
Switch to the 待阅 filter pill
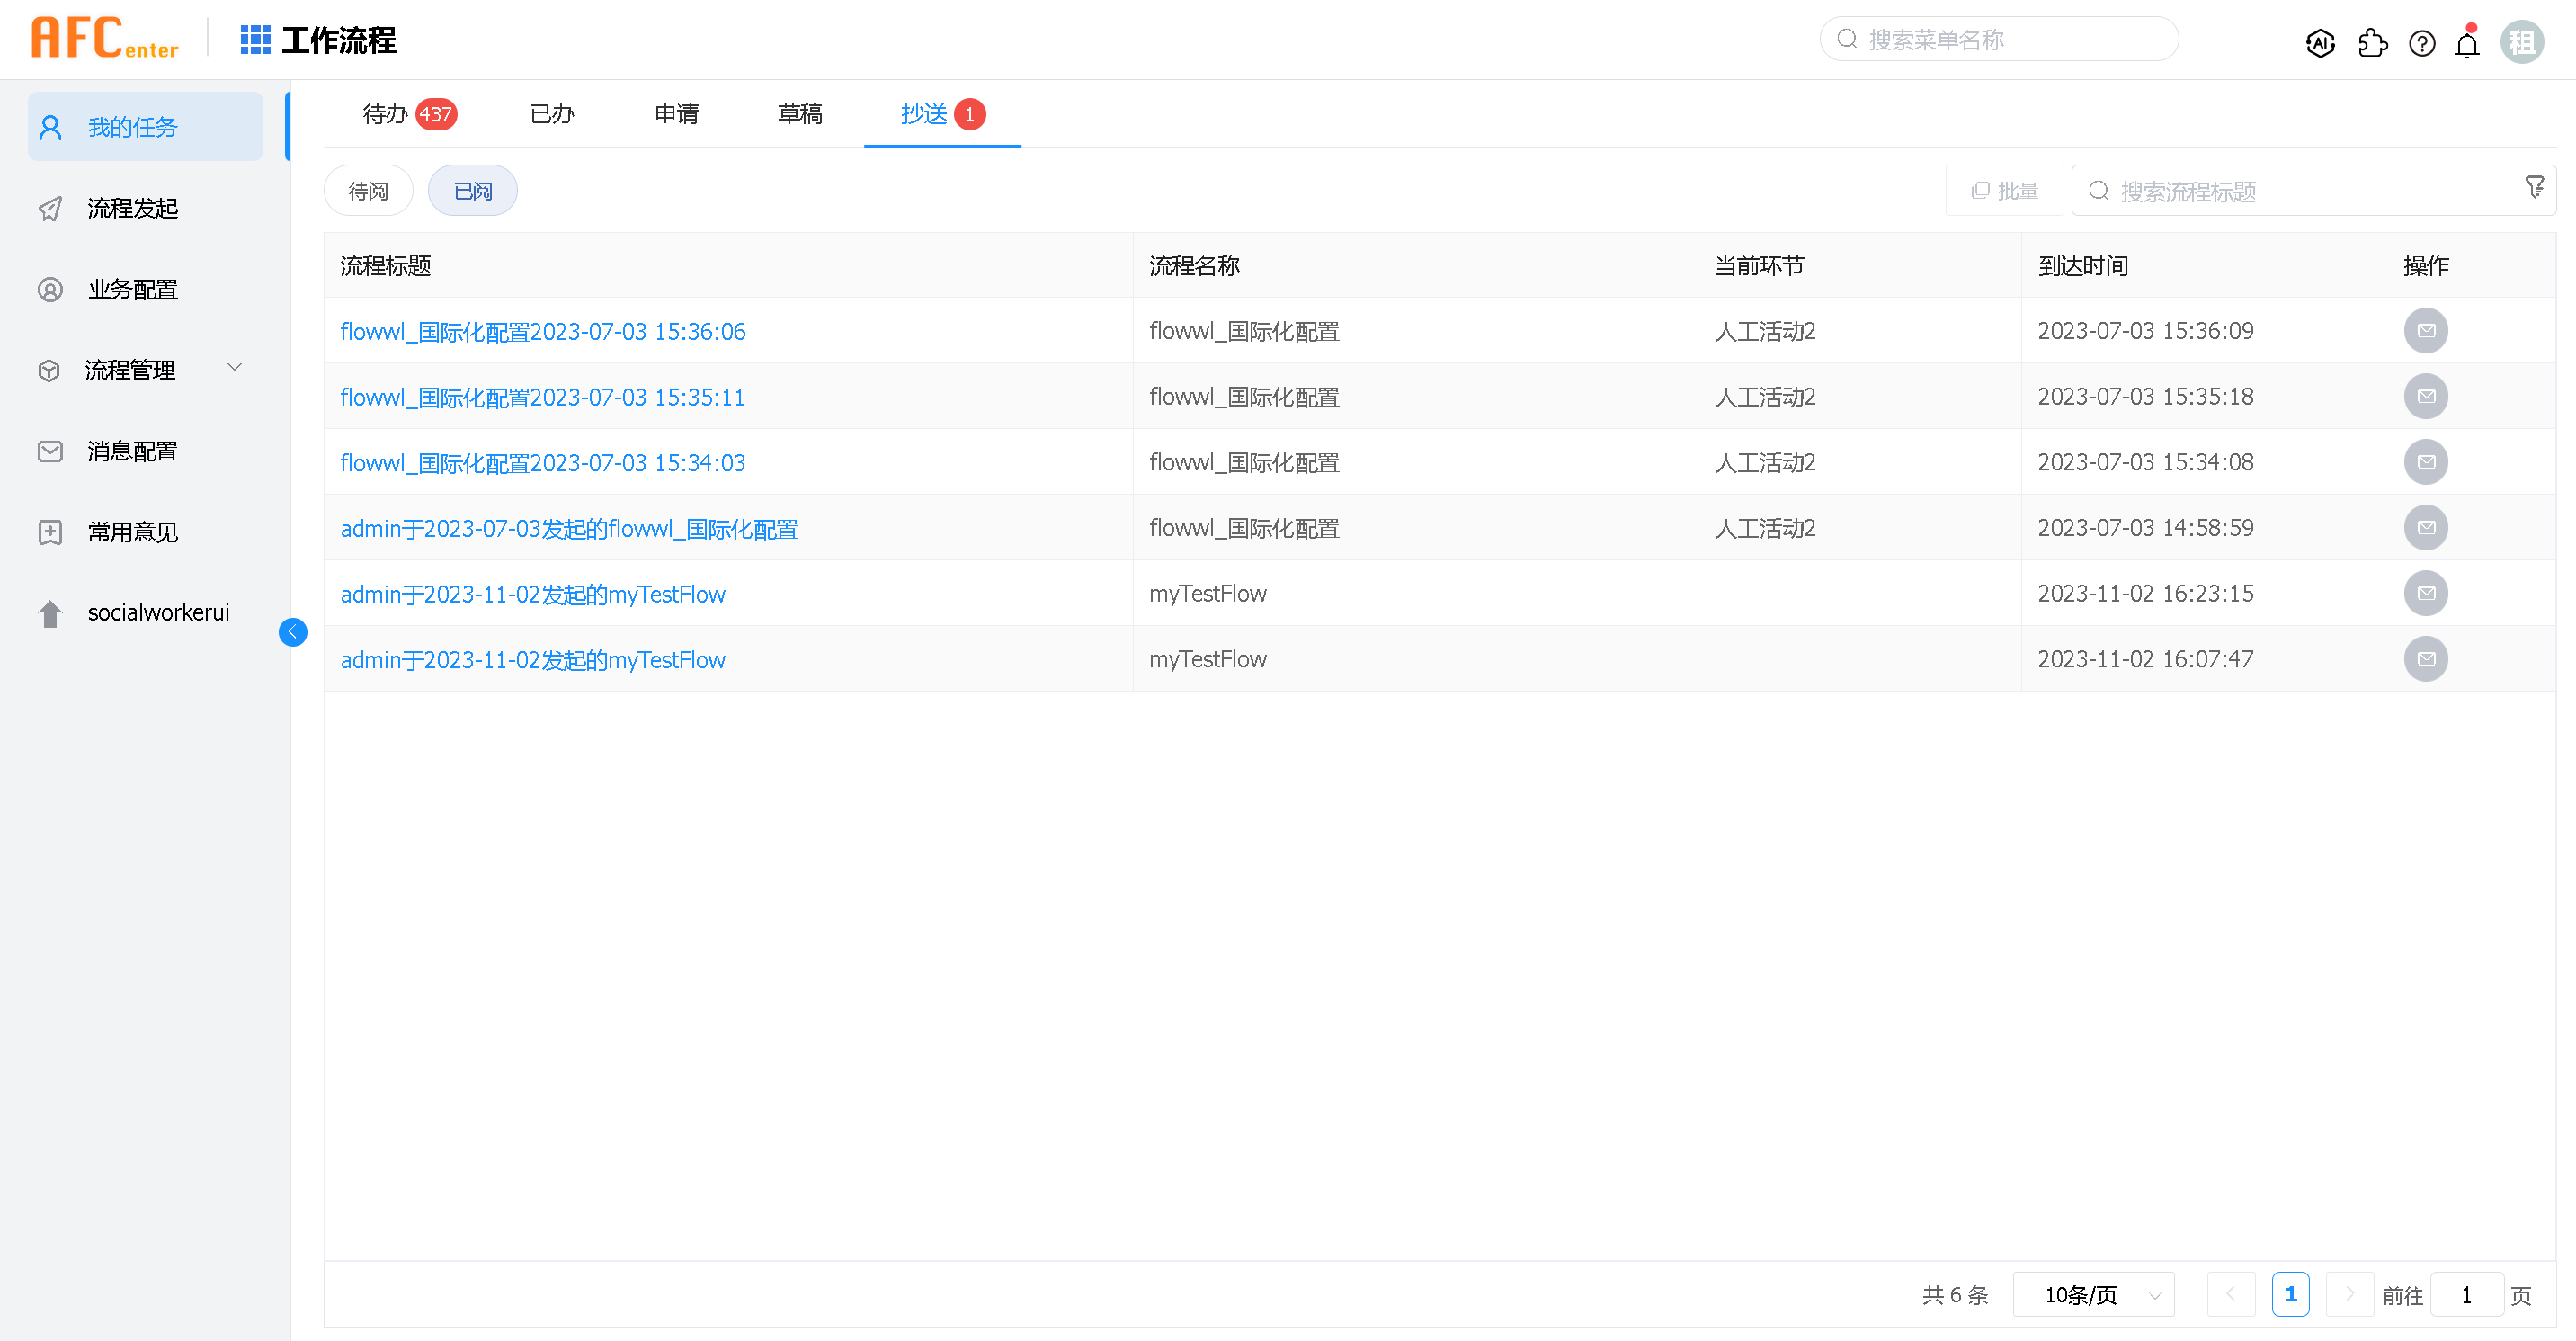pyautogui.click(x=368, y=191)
